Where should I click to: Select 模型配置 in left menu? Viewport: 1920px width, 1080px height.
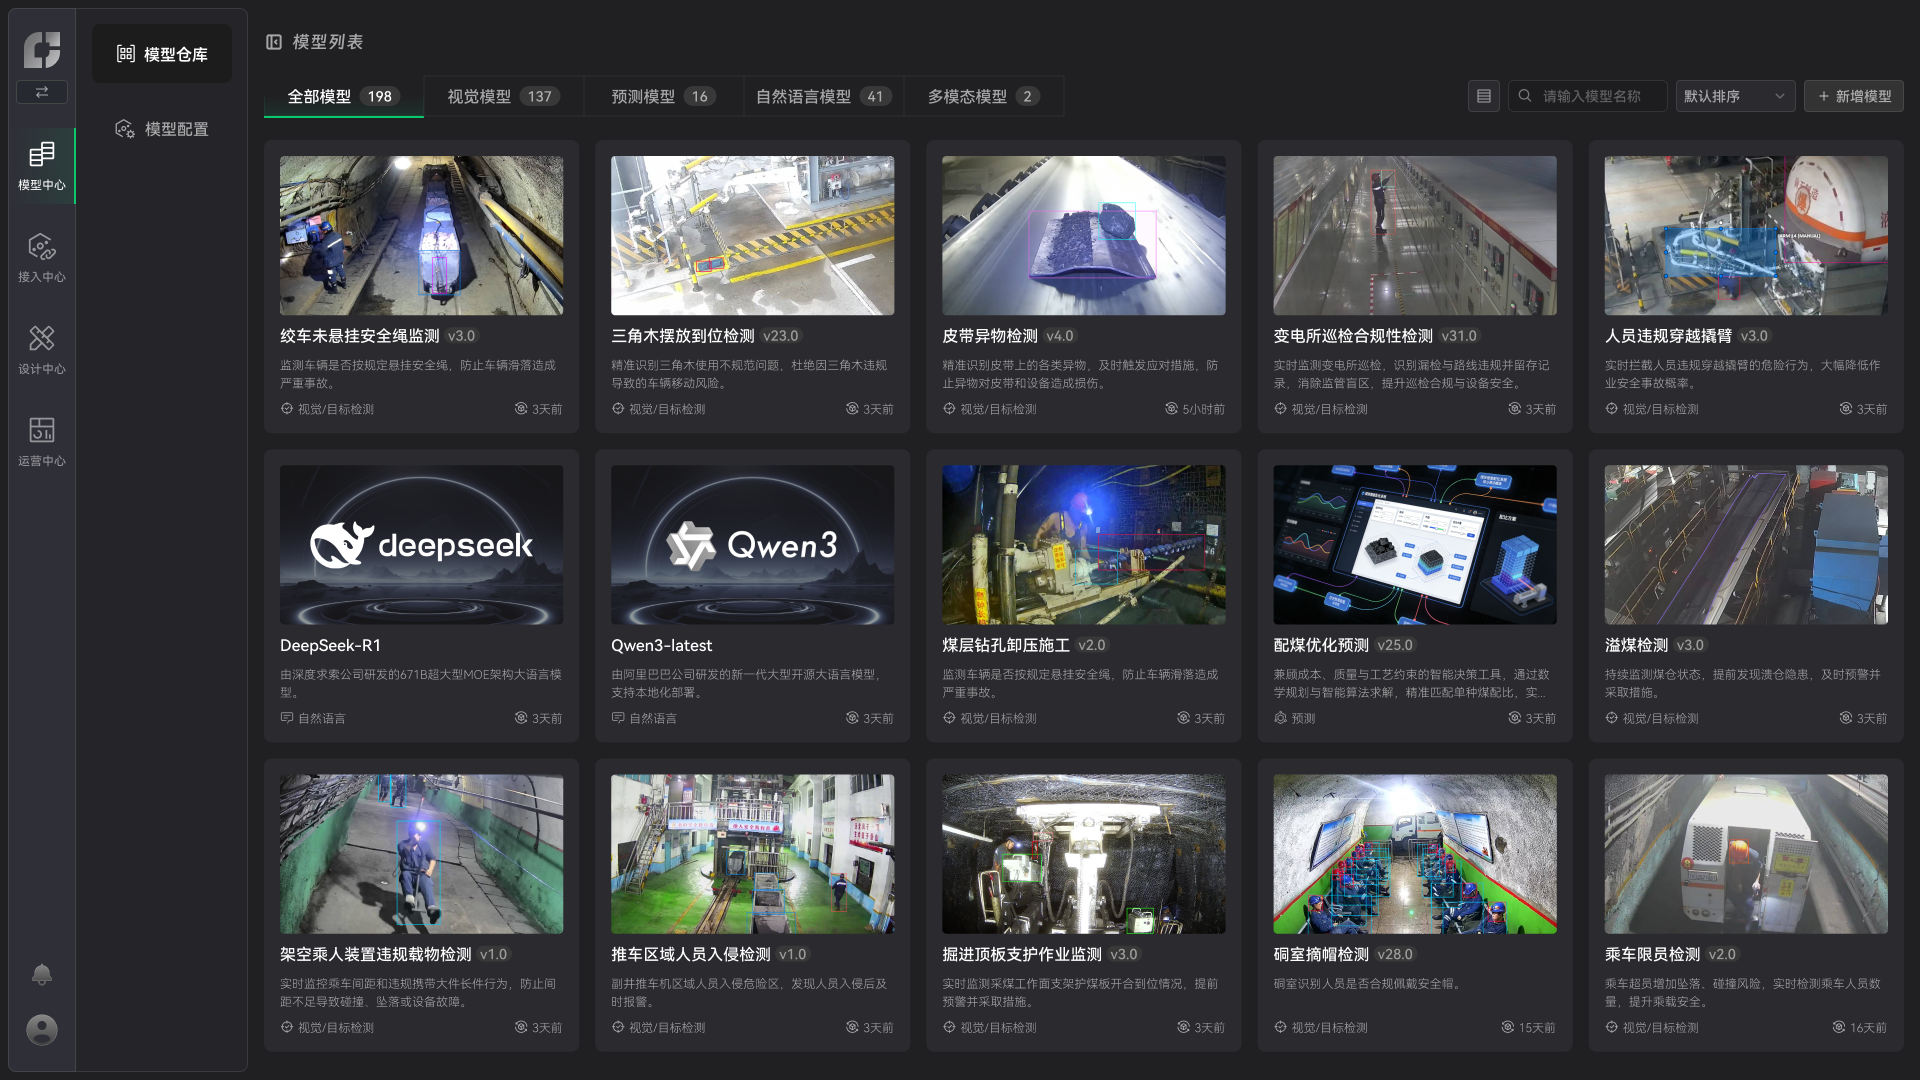[162, 129]
